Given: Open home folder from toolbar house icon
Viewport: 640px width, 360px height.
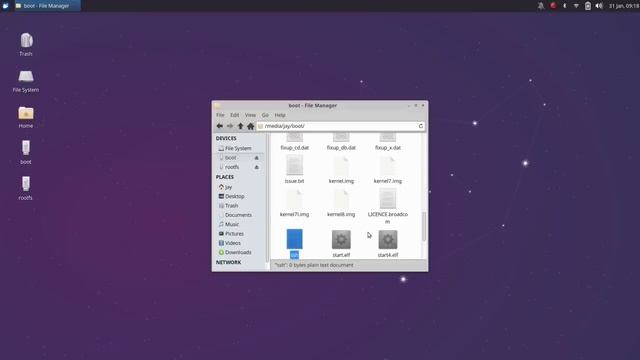Looking at the screenshot, I should point(251,126).
